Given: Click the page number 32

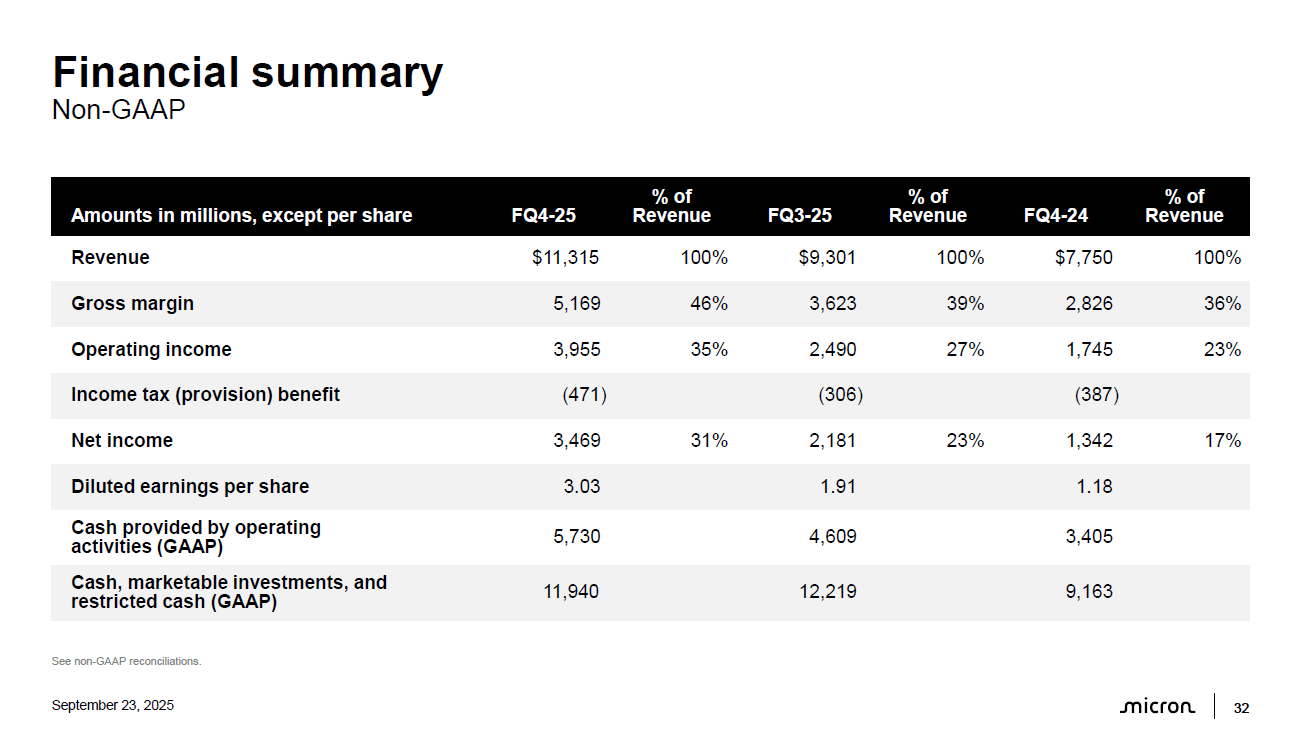Looking at the screenshot, I should click(x=1241, y=708).
